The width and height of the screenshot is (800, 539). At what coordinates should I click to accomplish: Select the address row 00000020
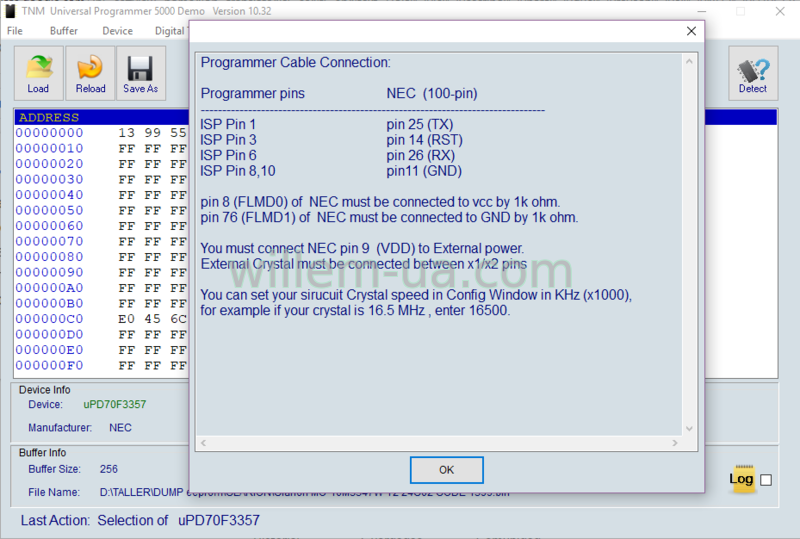pyautogui.click(x=49, y=164)
